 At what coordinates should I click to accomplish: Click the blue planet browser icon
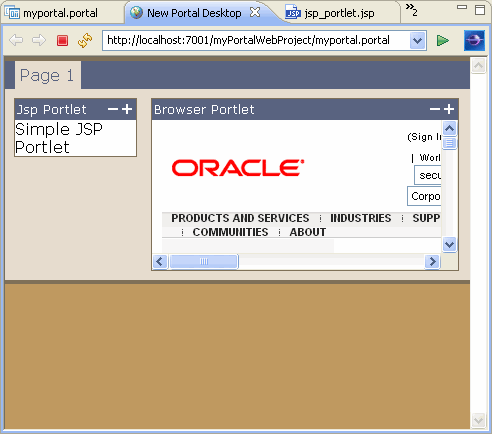(x=474, y=40)
